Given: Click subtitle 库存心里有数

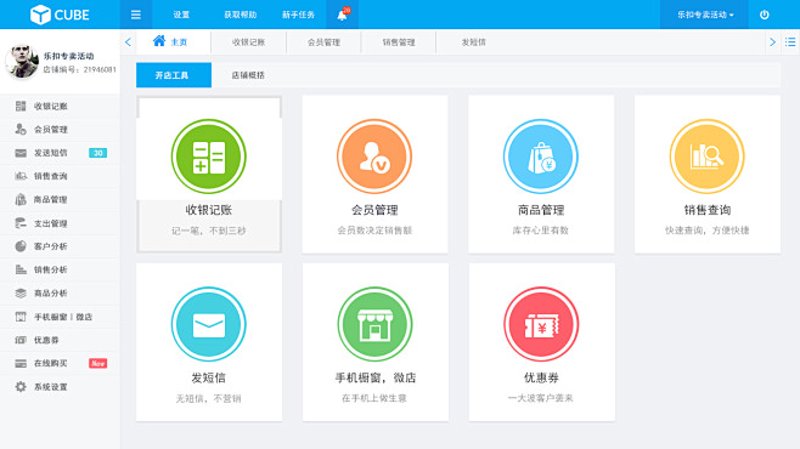Looking at the screenshot, I should point(541,231).
